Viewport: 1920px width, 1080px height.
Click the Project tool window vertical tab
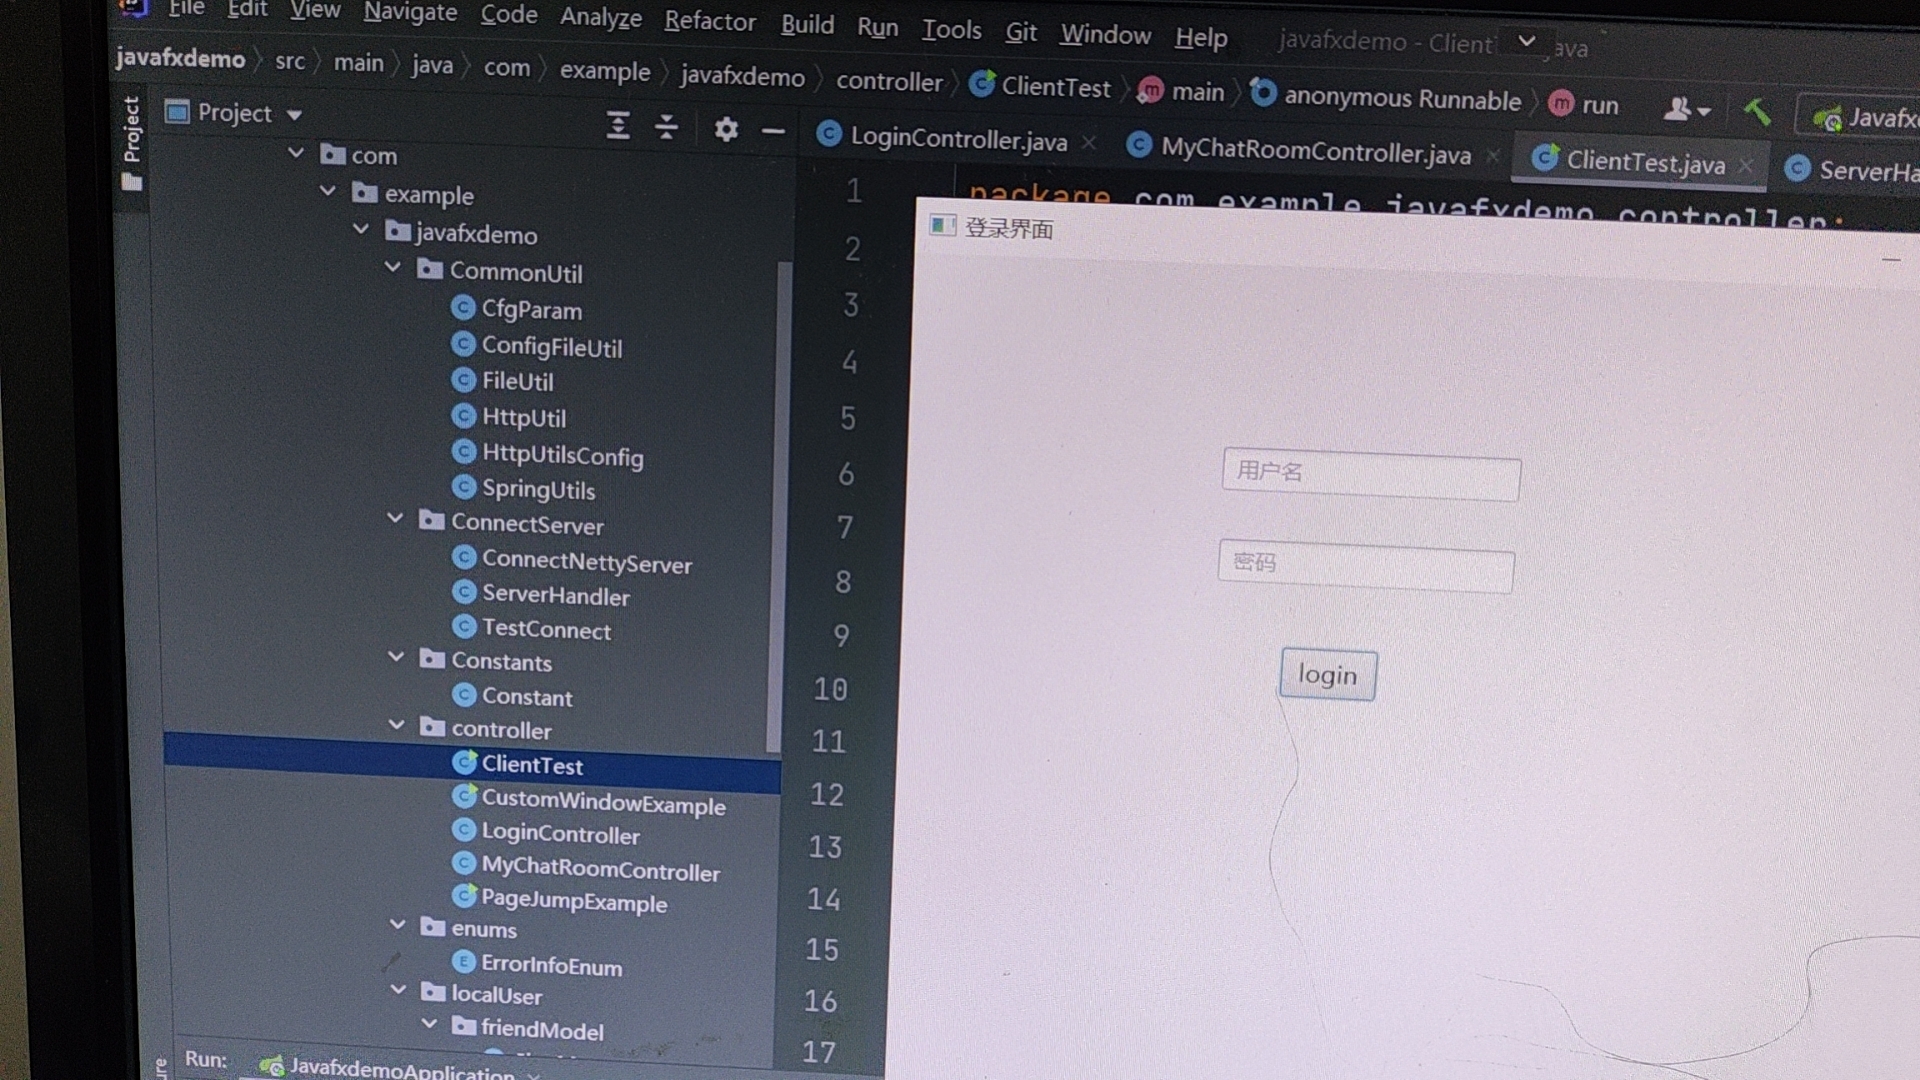131,142
